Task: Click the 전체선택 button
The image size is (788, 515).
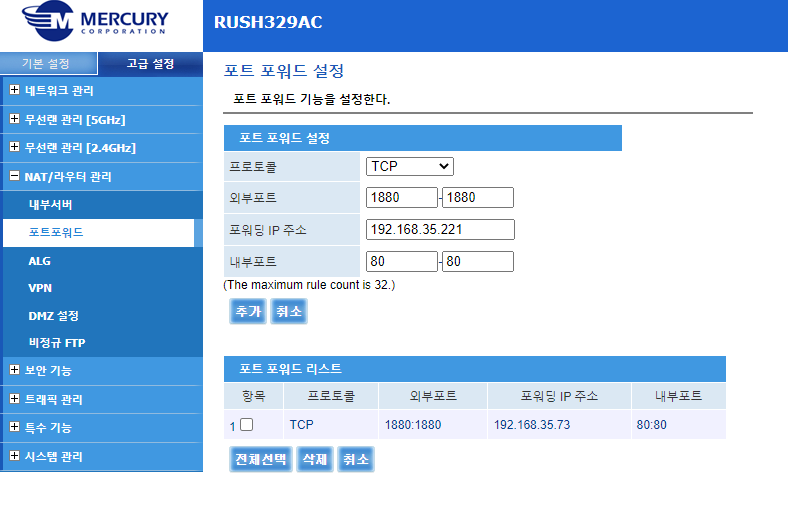Action: tap(261, 459)
